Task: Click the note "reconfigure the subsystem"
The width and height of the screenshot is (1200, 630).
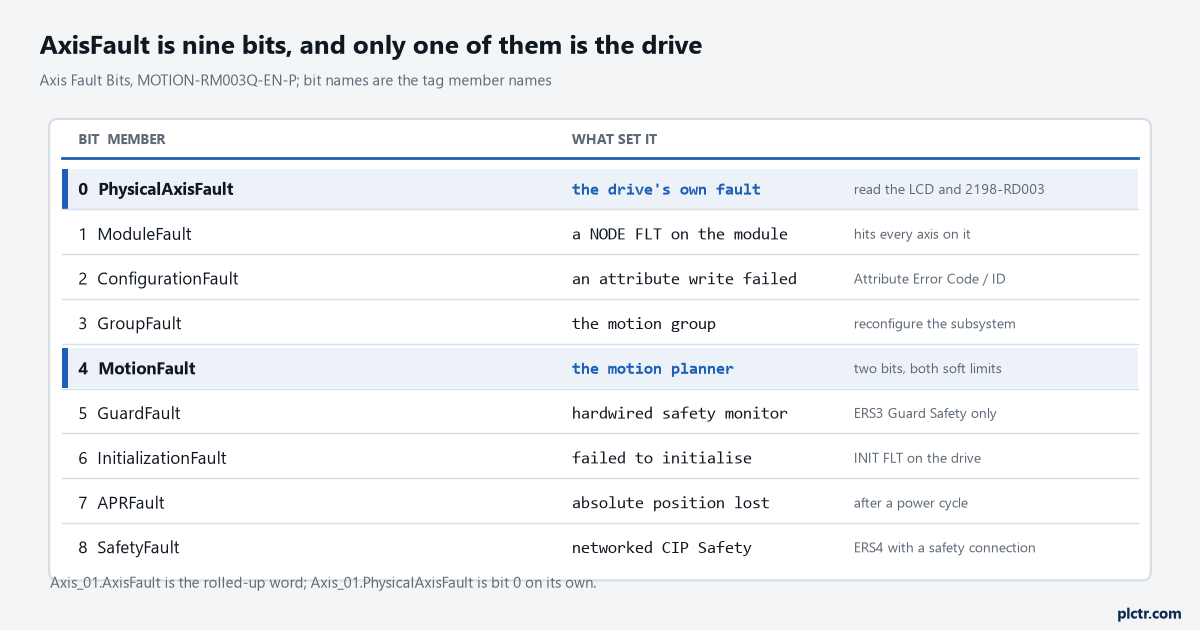Action: click(935, 324)
